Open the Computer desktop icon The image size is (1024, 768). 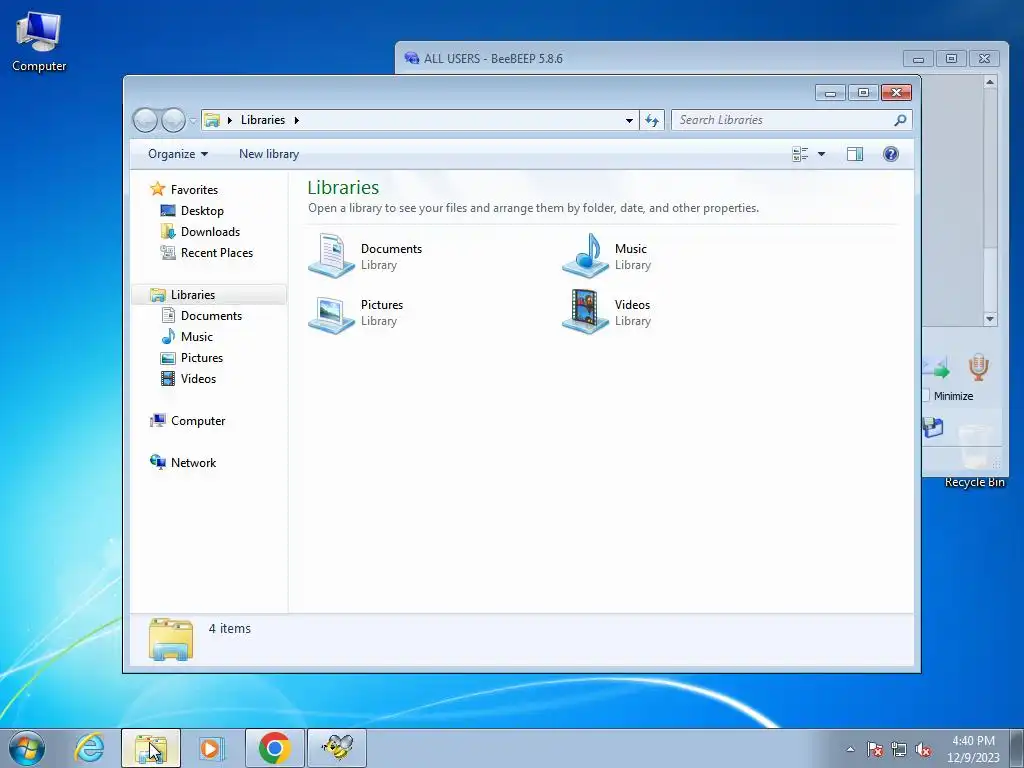[39, 40]
